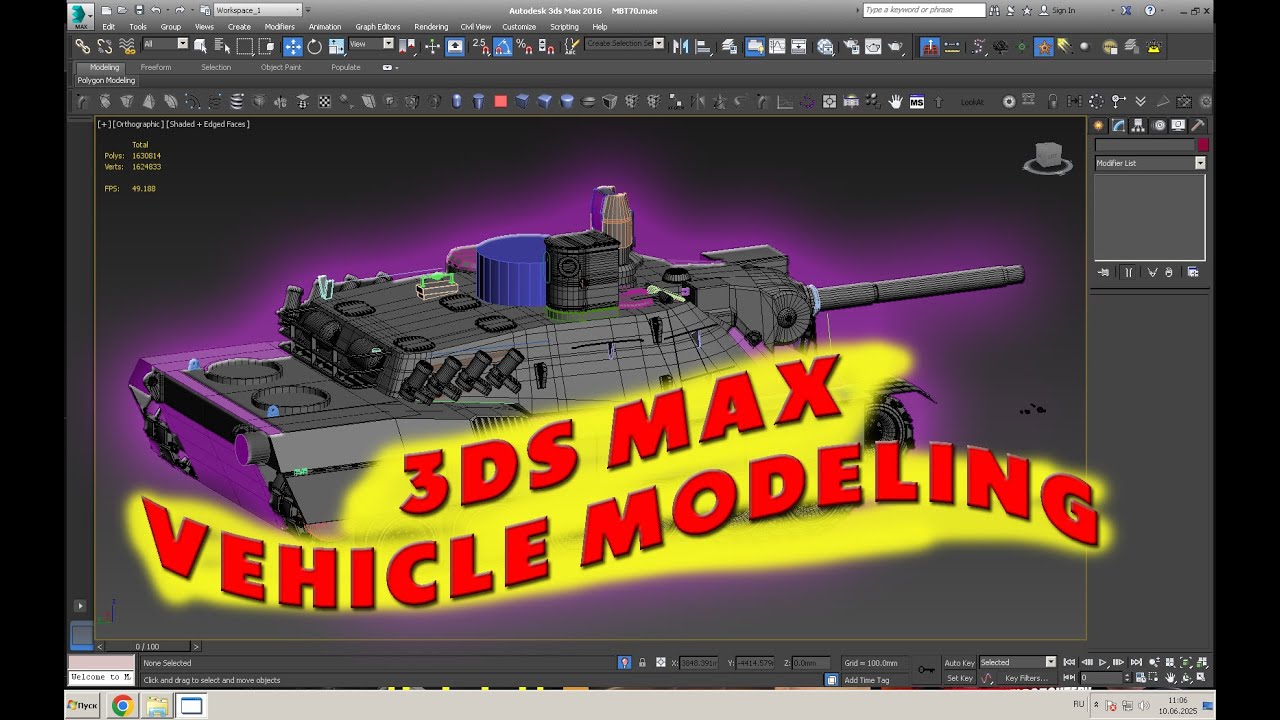Expand the Polygon Modeling panel
This screenshot has height=720, width=1280.
(x=106, y=80)
